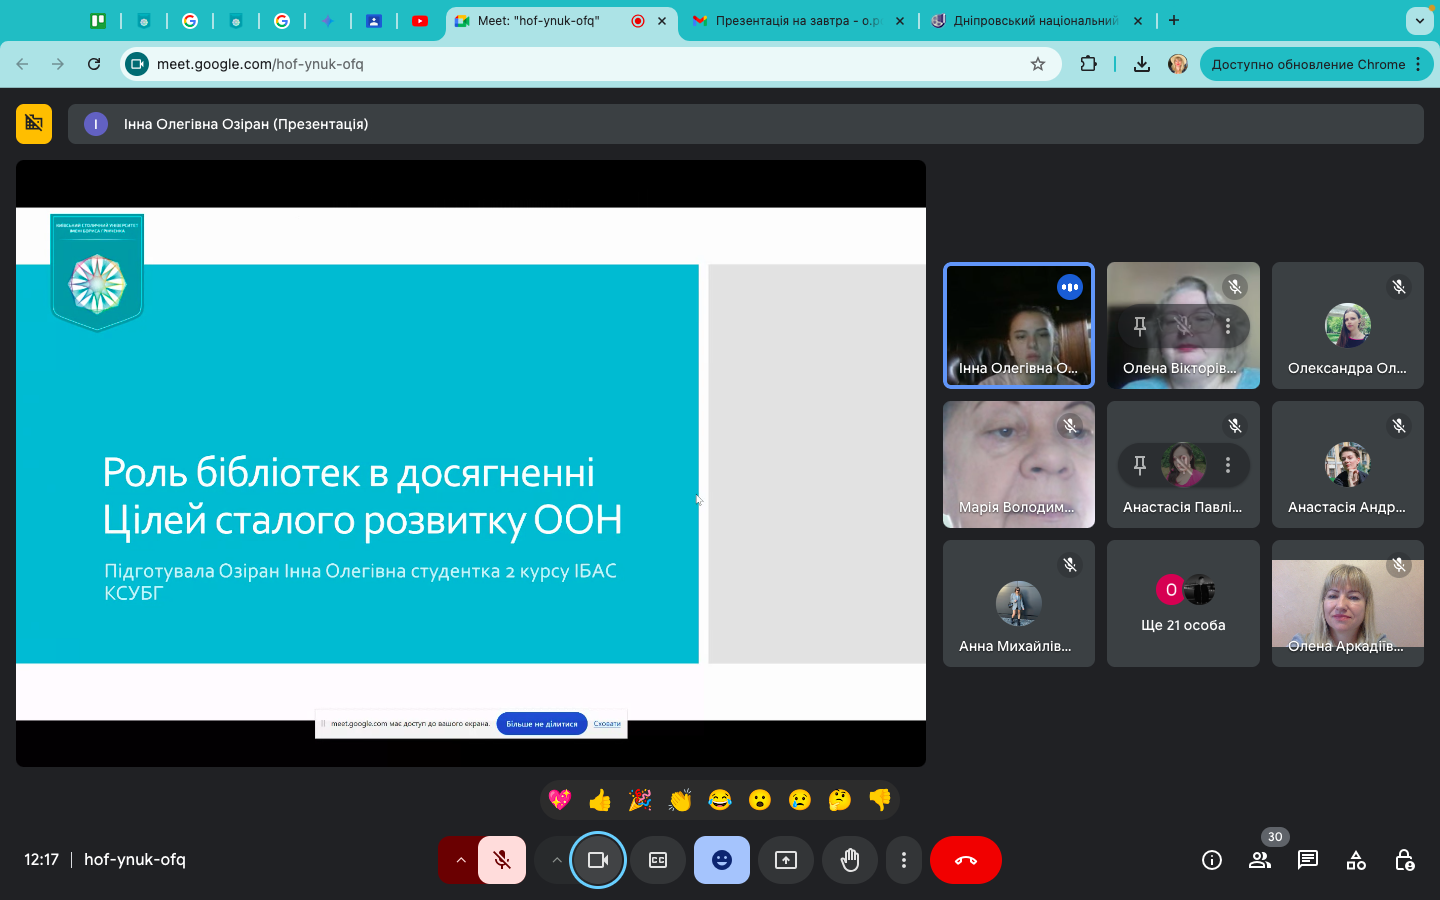This screenshot has height=900, width=1440.
Task: Click the Доступно обновление Chrome button
Action: point(1308,64)
